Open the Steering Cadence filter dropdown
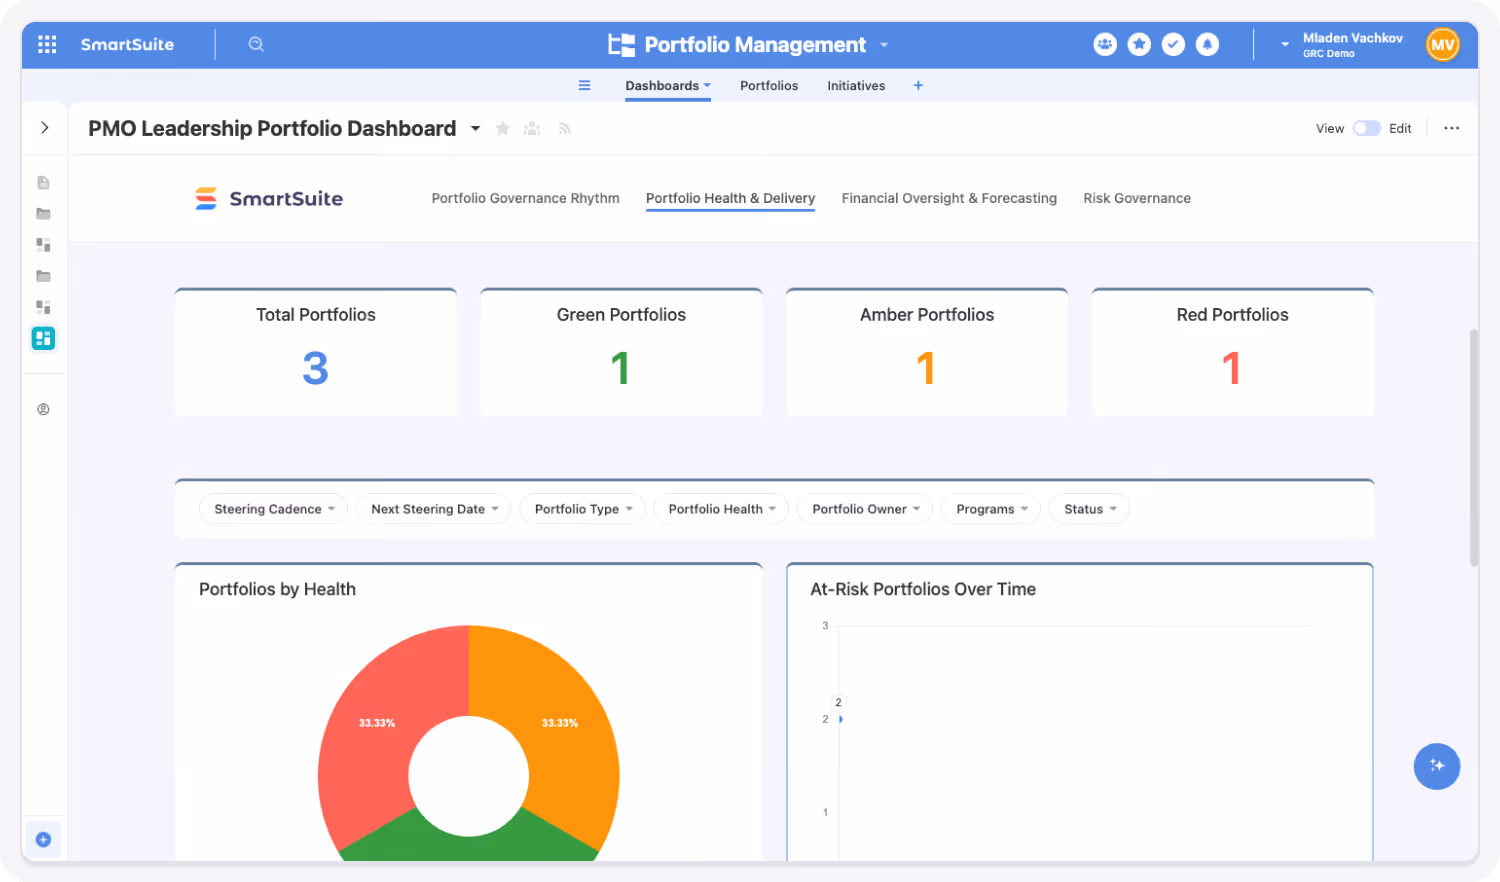Screen dimensions: 1500x882 coord(273,509)
